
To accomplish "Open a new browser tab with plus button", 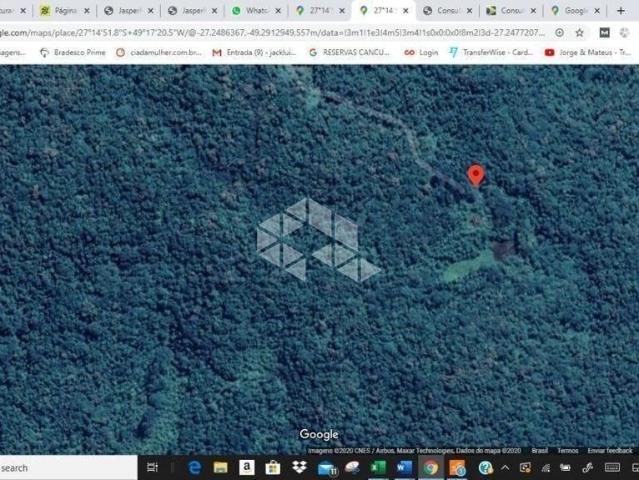I will 621,11.
